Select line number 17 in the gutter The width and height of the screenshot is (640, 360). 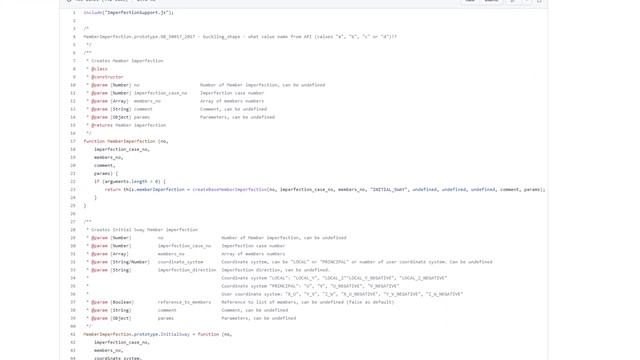coord(73,141)
